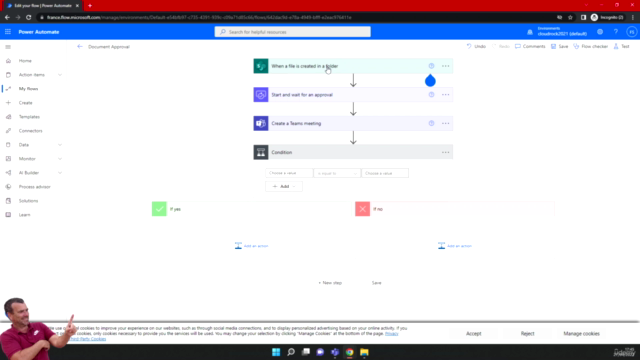640x360 pixels.
Task: Click the SharePoint trigger icon
Action: click(261, 66)
